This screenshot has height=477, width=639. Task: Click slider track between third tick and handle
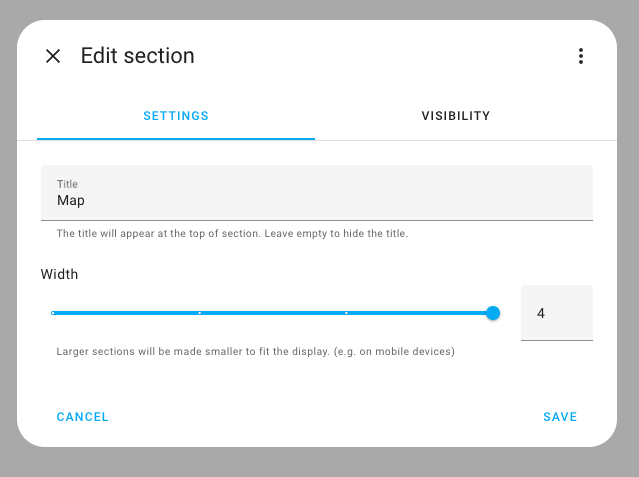click(x=418, y=313)
